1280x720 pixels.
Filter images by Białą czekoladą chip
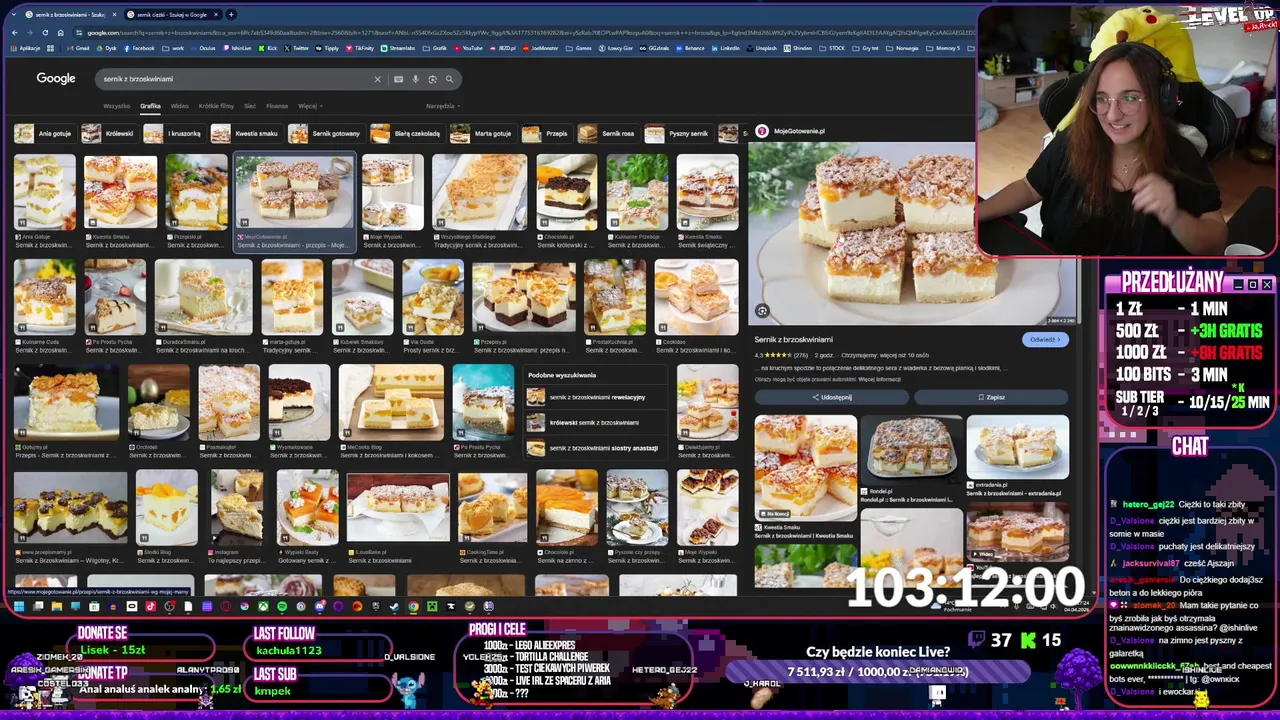407,133
